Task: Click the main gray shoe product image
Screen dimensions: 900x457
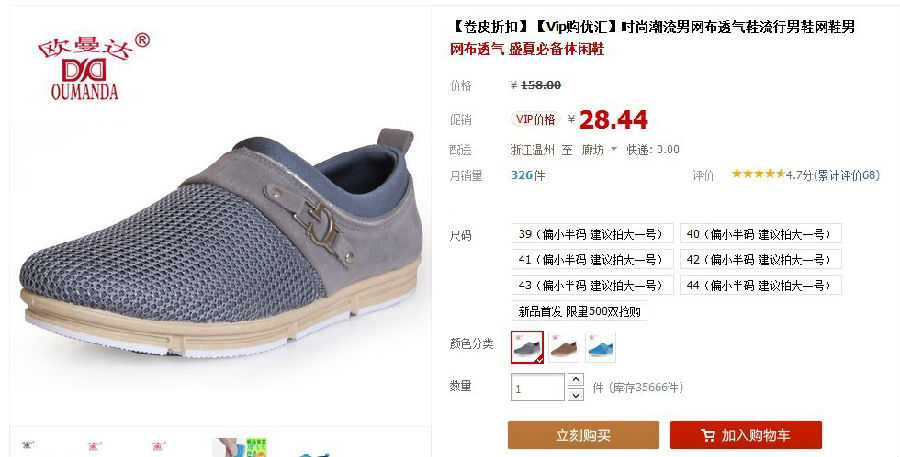Action: click(221, 241)
